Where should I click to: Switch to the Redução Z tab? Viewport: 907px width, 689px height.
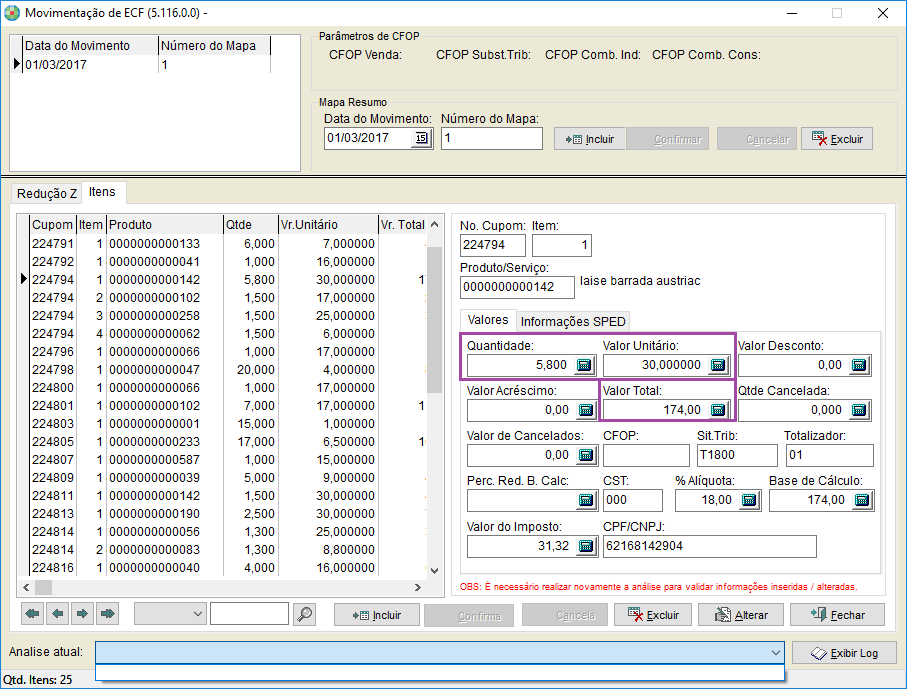(47, 193)
